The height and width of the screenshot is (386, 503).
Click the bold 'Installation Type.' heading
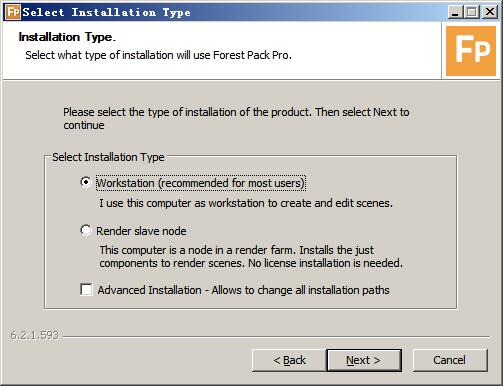(67, 37)
